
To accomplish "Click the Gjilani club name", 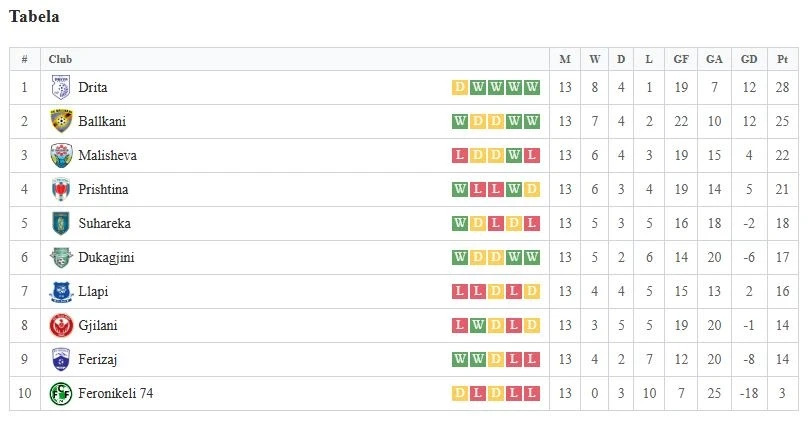I will [98, 326].
